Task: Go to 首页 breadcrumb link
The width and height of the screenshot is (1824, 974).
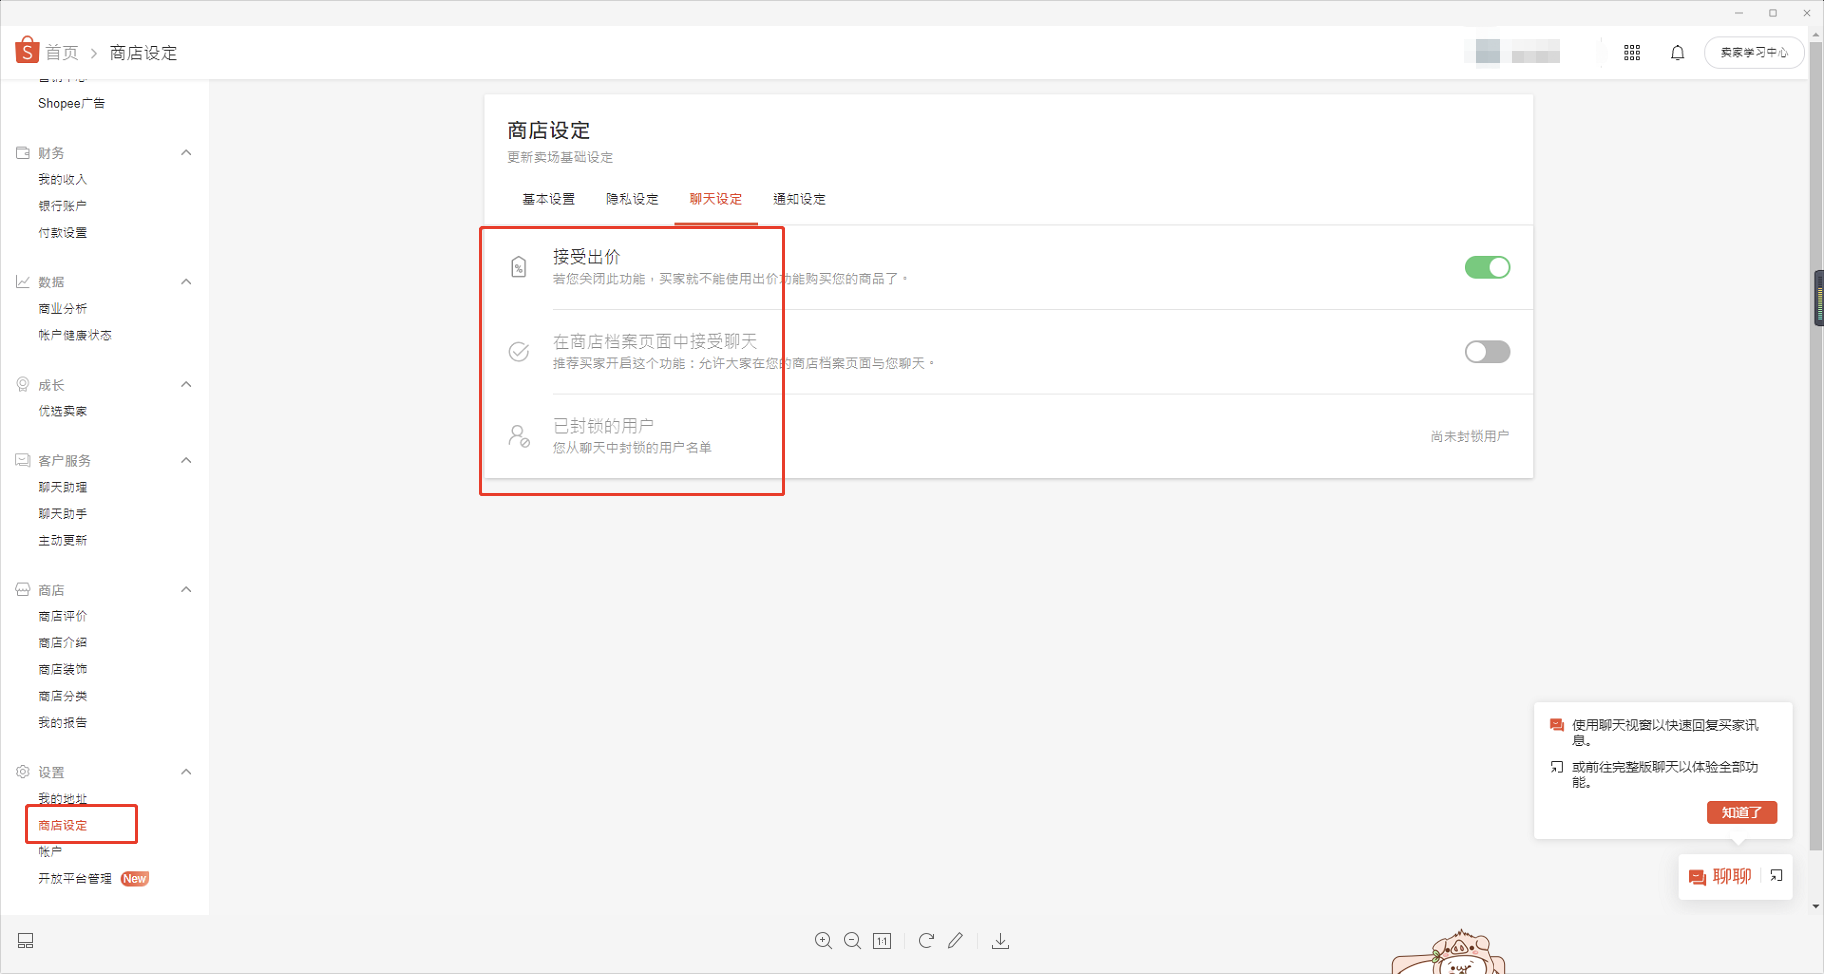Action: [62, 52]
